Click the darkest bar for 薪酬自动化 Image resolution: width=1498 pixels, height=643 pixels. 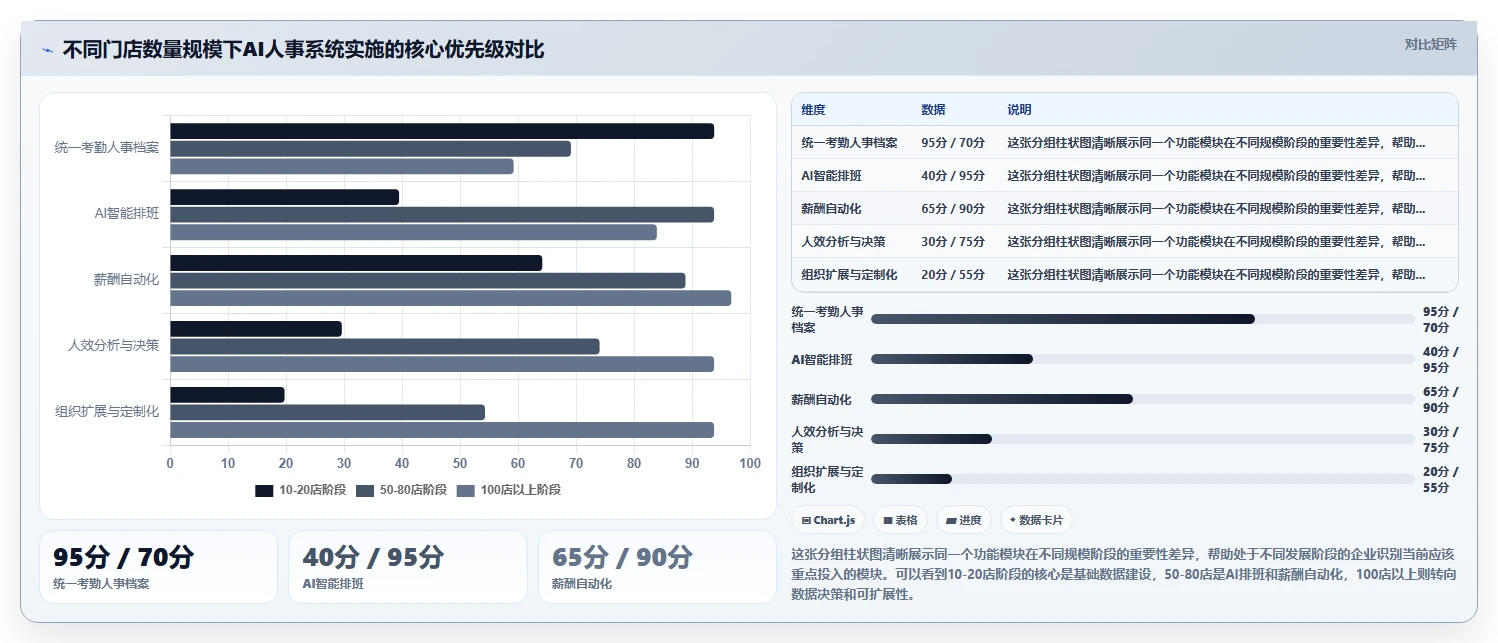click(x=356, y=263)
